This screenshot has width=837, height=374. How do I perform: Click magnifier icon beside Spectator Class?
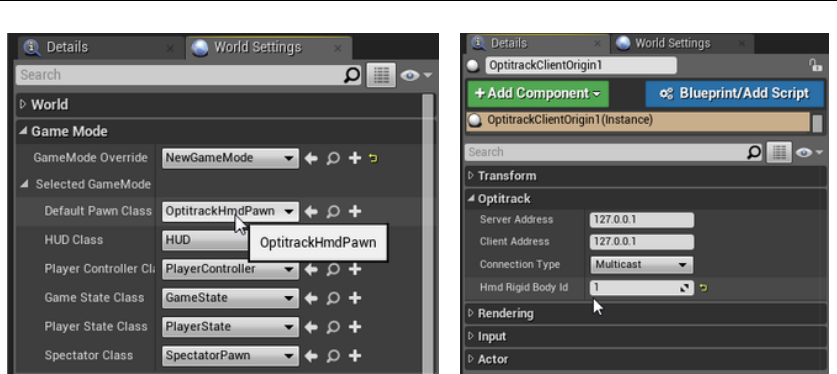(333, 356)
